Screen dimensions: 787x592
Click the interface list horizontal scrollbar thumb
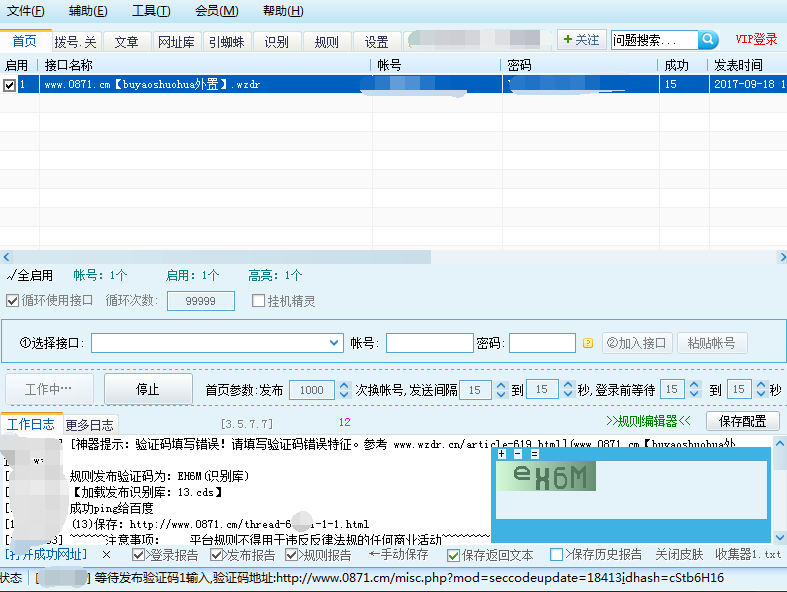pyautogui.click(x=221, y=257)
